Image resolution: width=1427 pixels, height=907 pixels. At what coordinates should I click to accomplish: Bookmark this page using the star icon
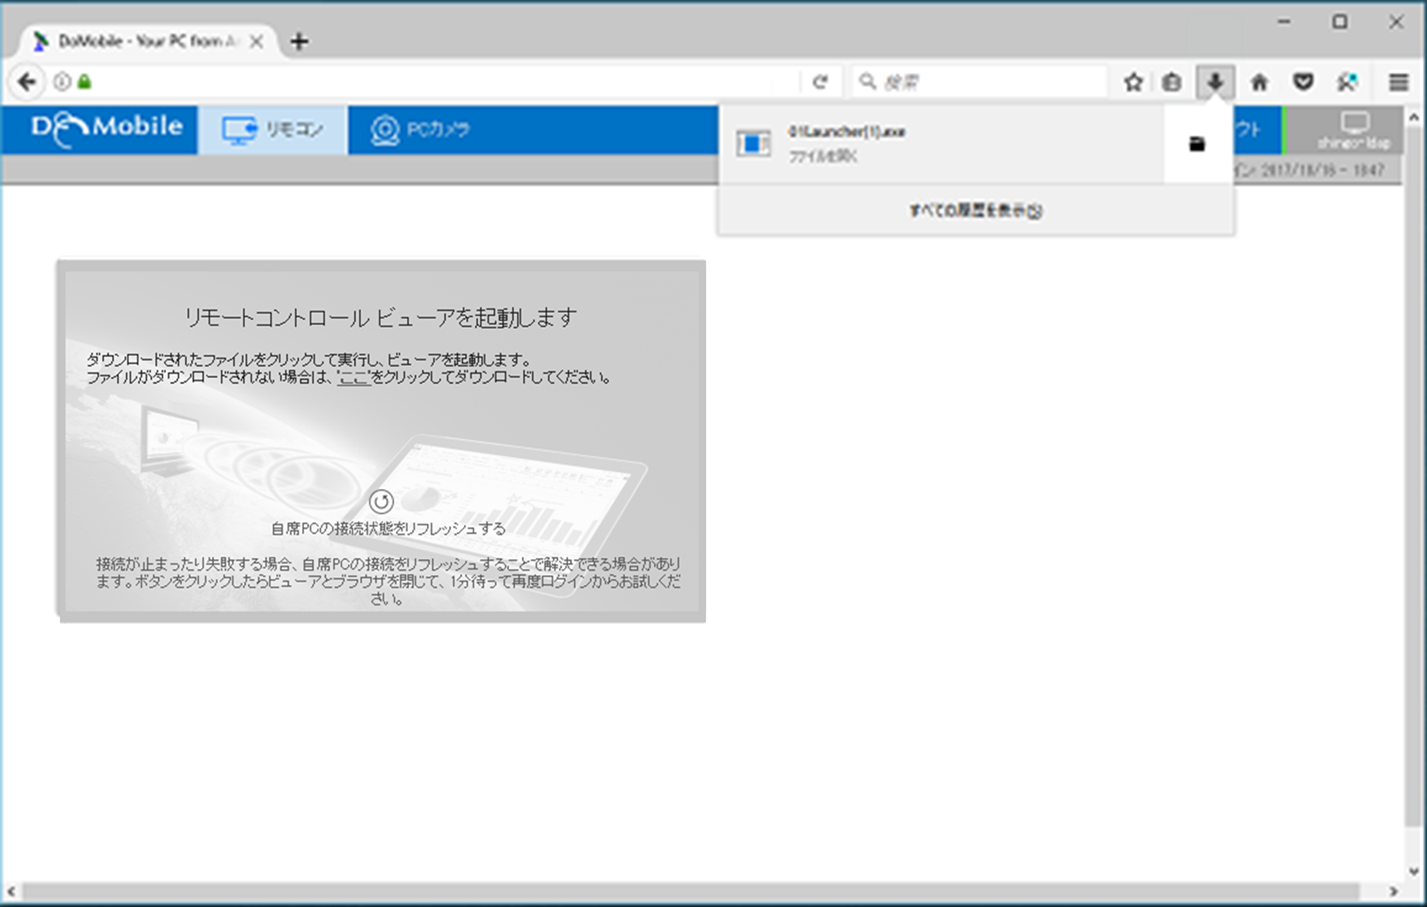coord(1133,81)
